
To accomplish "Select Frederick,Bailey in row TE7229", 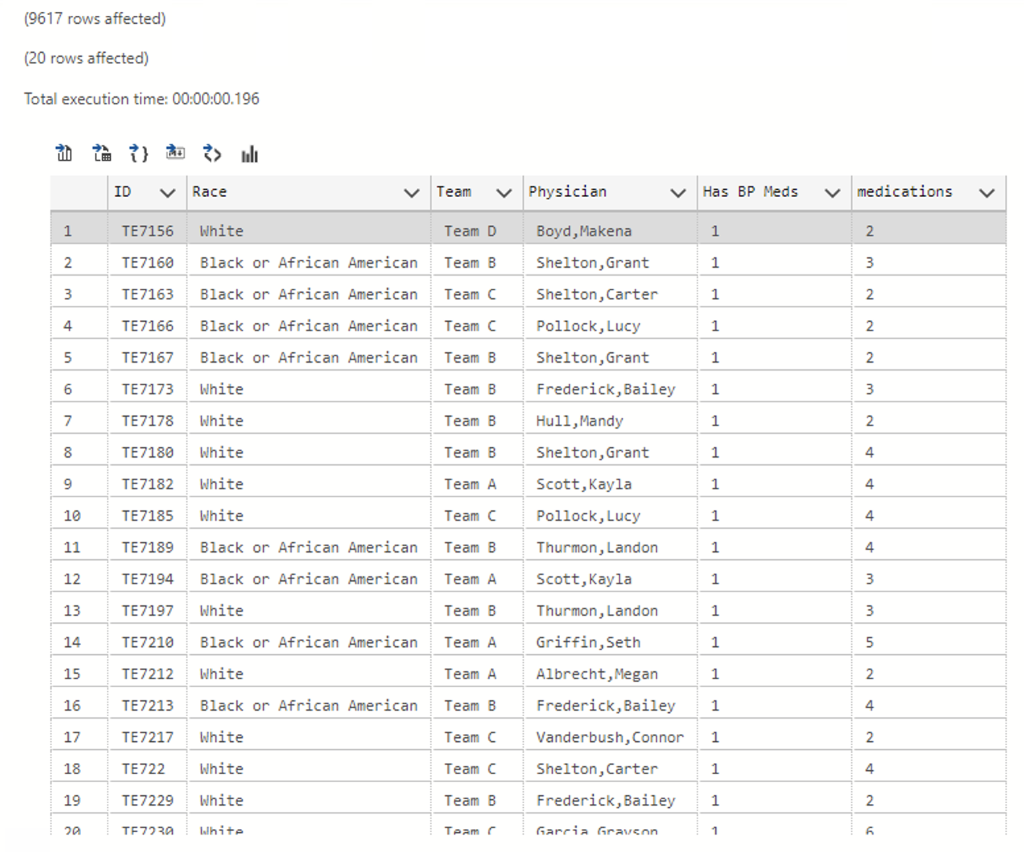I will pyautogui.click(x=610, y=800).
